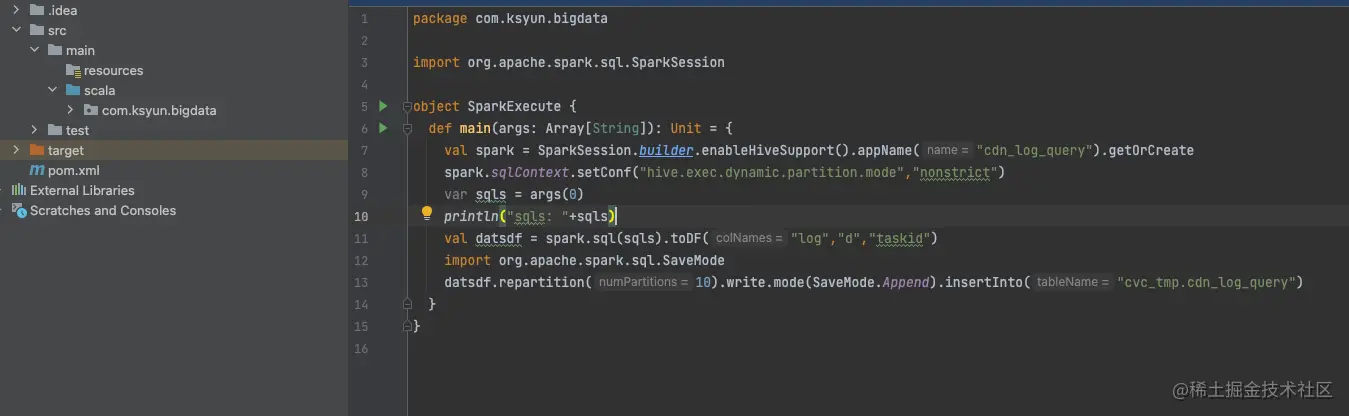
Task: Collapse the scala folder chevron
Action: pyautogui.click(x=52, y=90)
